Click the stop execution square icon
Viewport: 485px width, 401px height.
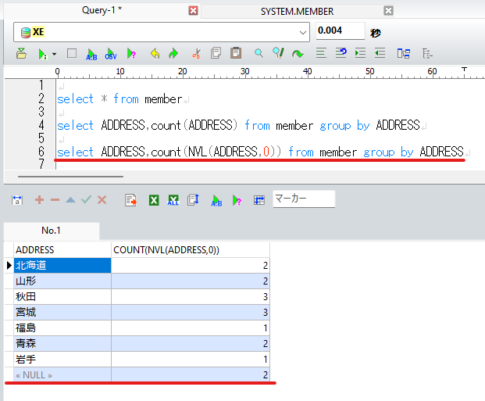pos(72,53)
